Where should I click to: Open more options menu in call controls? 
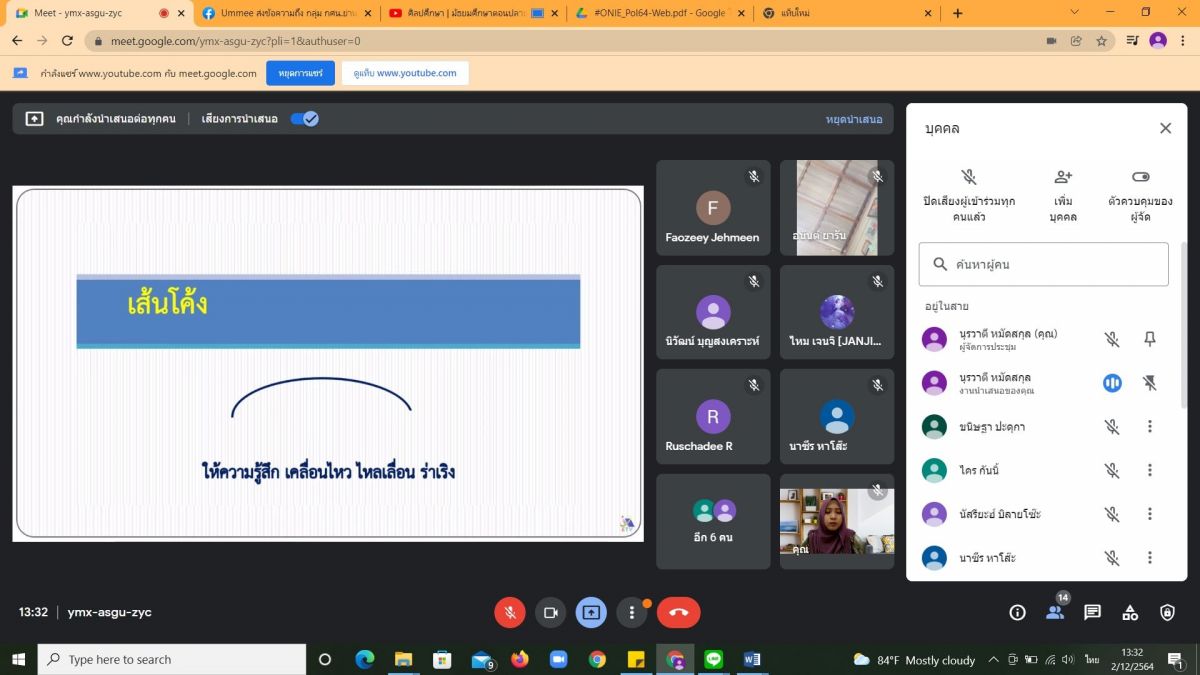pyautogui.click(x=632, y=612)
